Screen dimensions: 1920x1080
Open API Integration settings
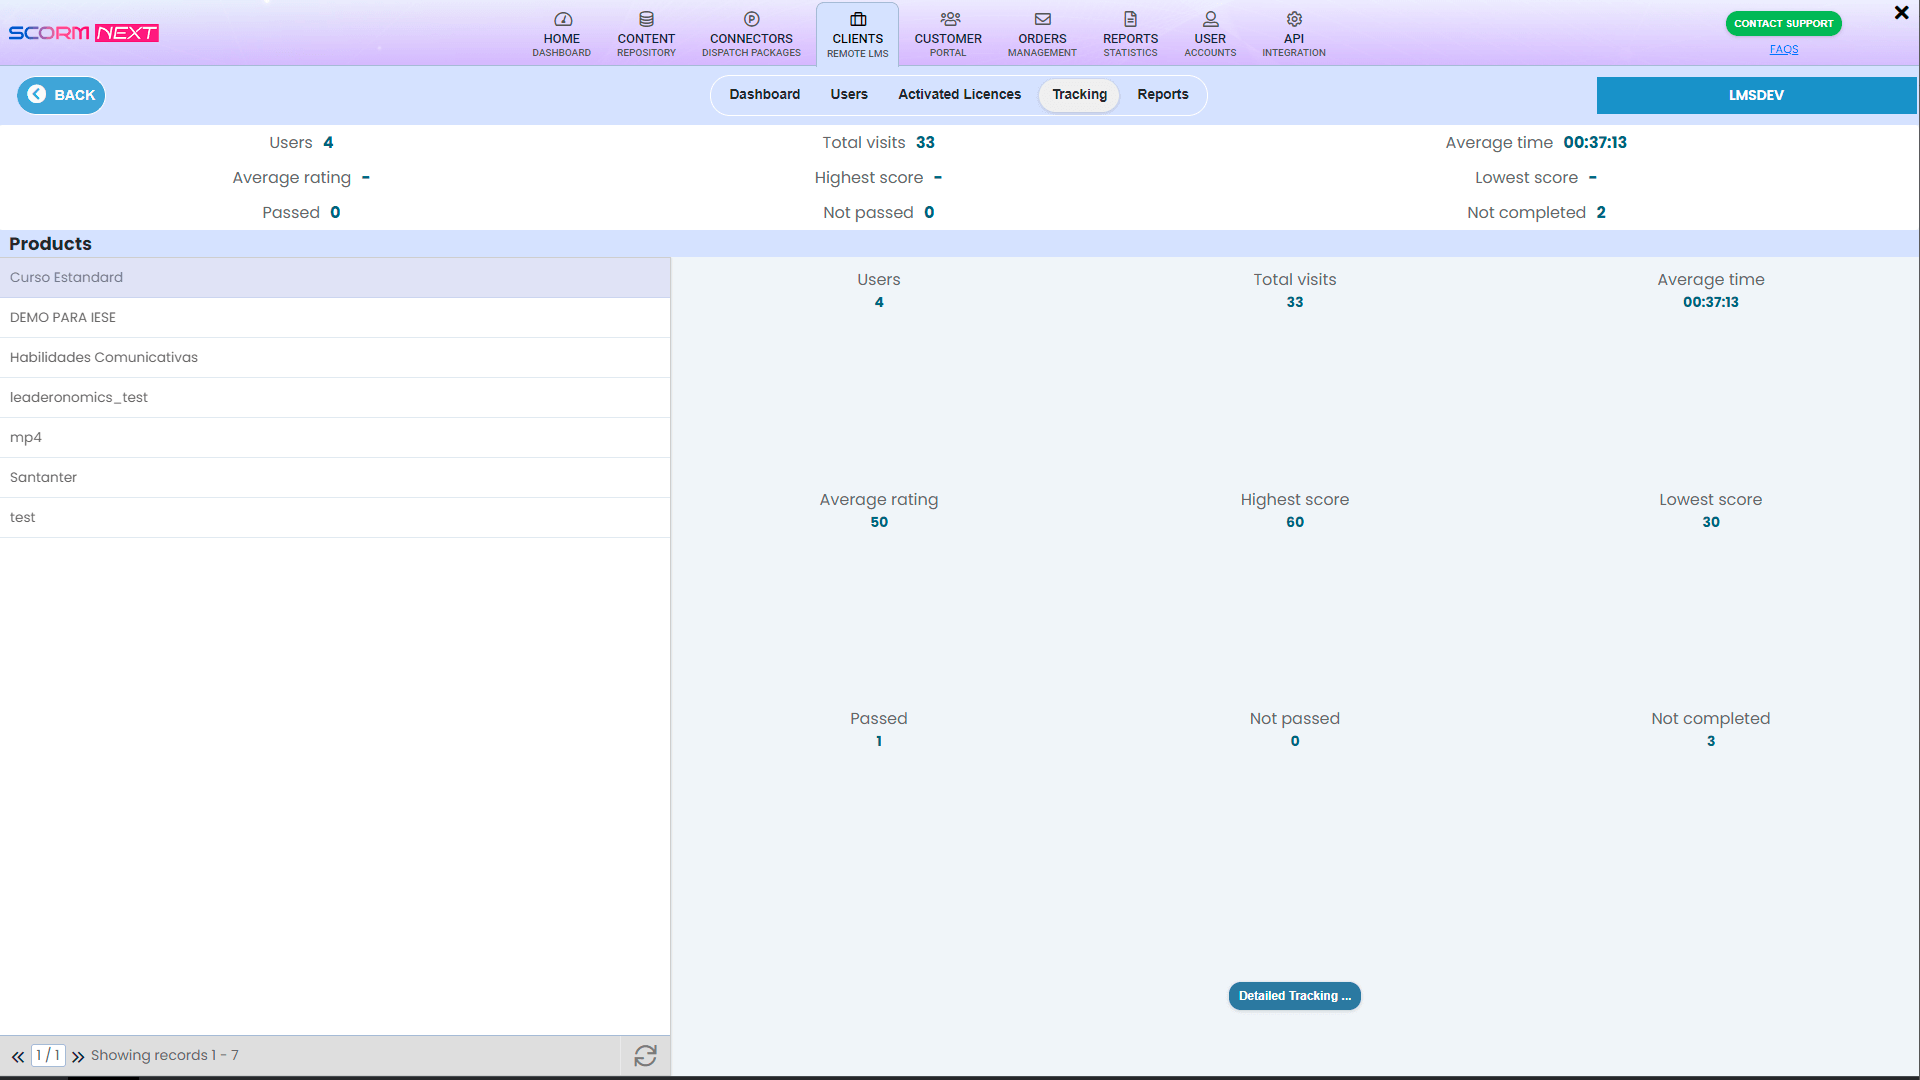coord(1293,33)
